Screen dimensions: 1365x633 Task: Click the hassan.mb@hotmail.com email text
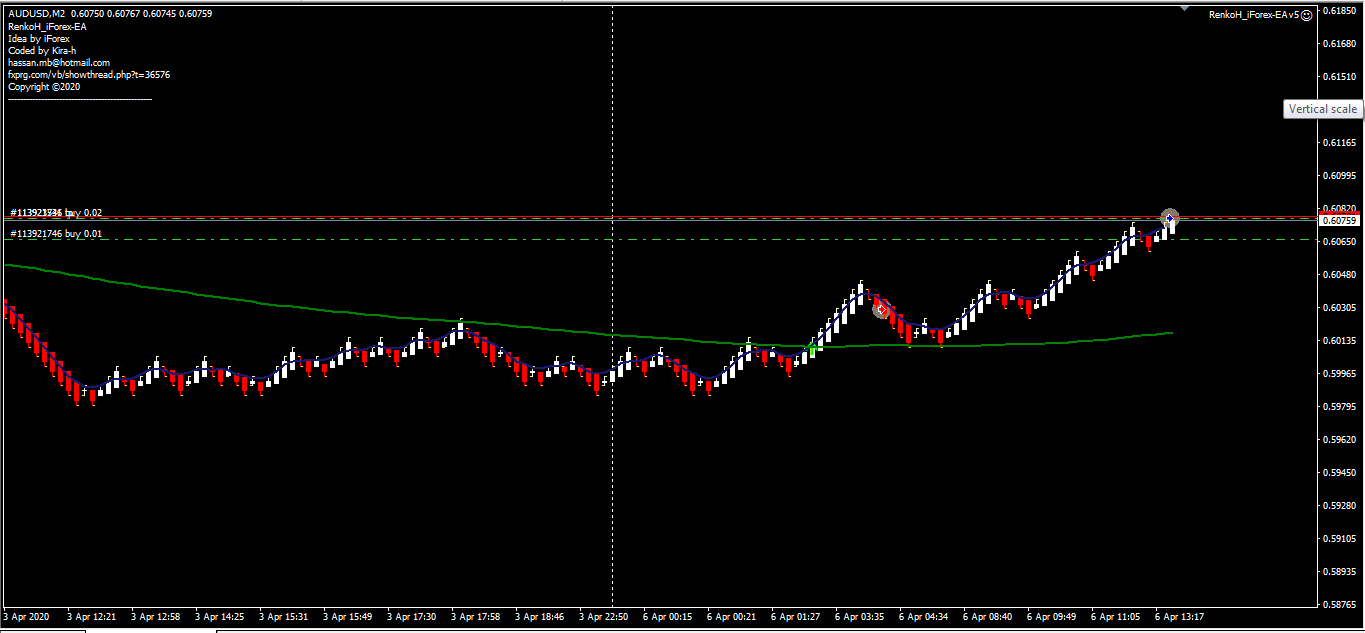[59, 63]
